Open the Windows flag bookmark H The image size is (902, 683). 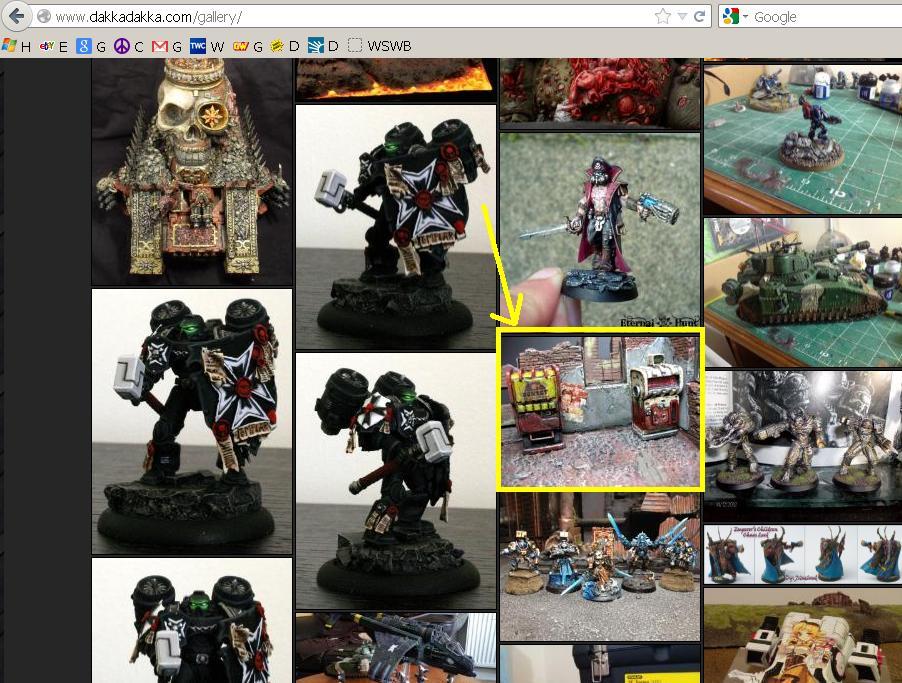17,46
